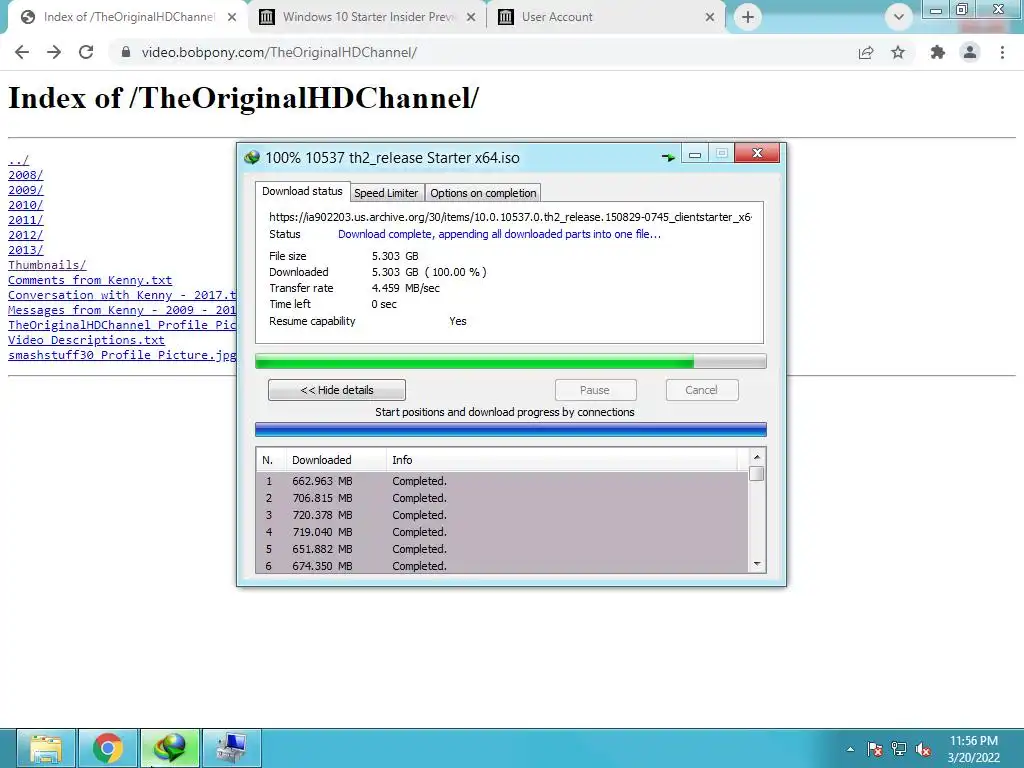The width and height of the screenshot is (1024, 768).
Task: Click the share page icon
Action: click(866, 52)
